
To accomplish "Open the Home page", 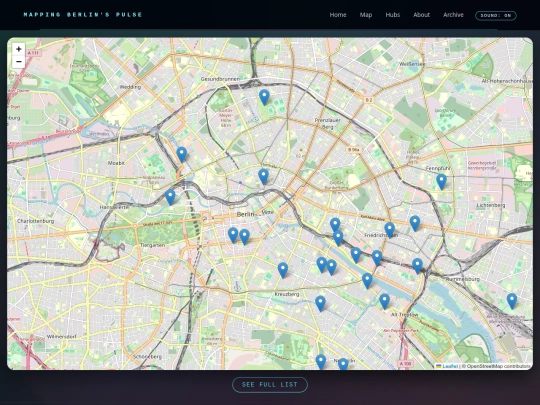I will (338, 15).
